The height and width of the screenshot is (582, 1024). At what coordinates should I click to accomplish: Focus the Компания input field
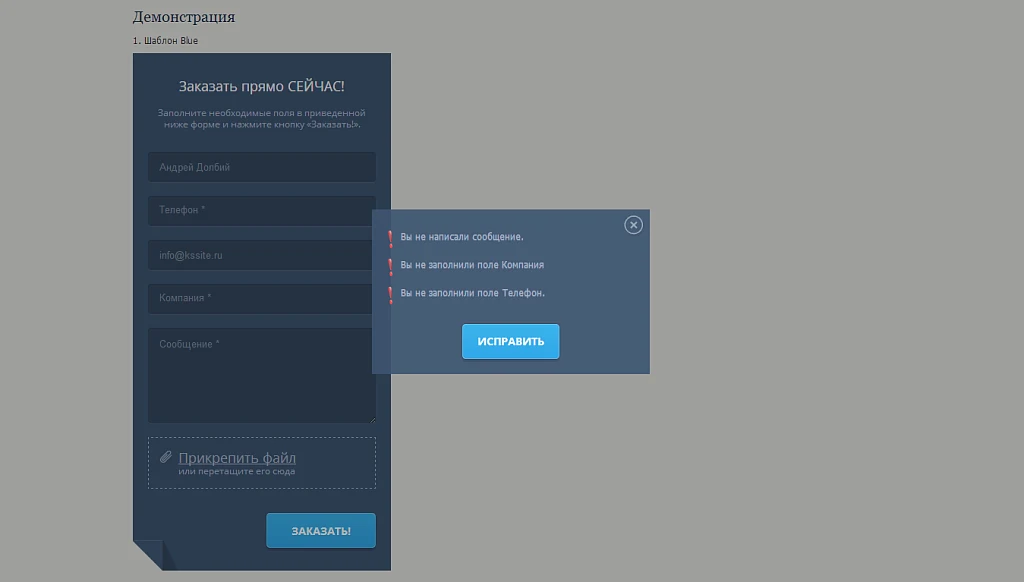[x=261, y=299]
